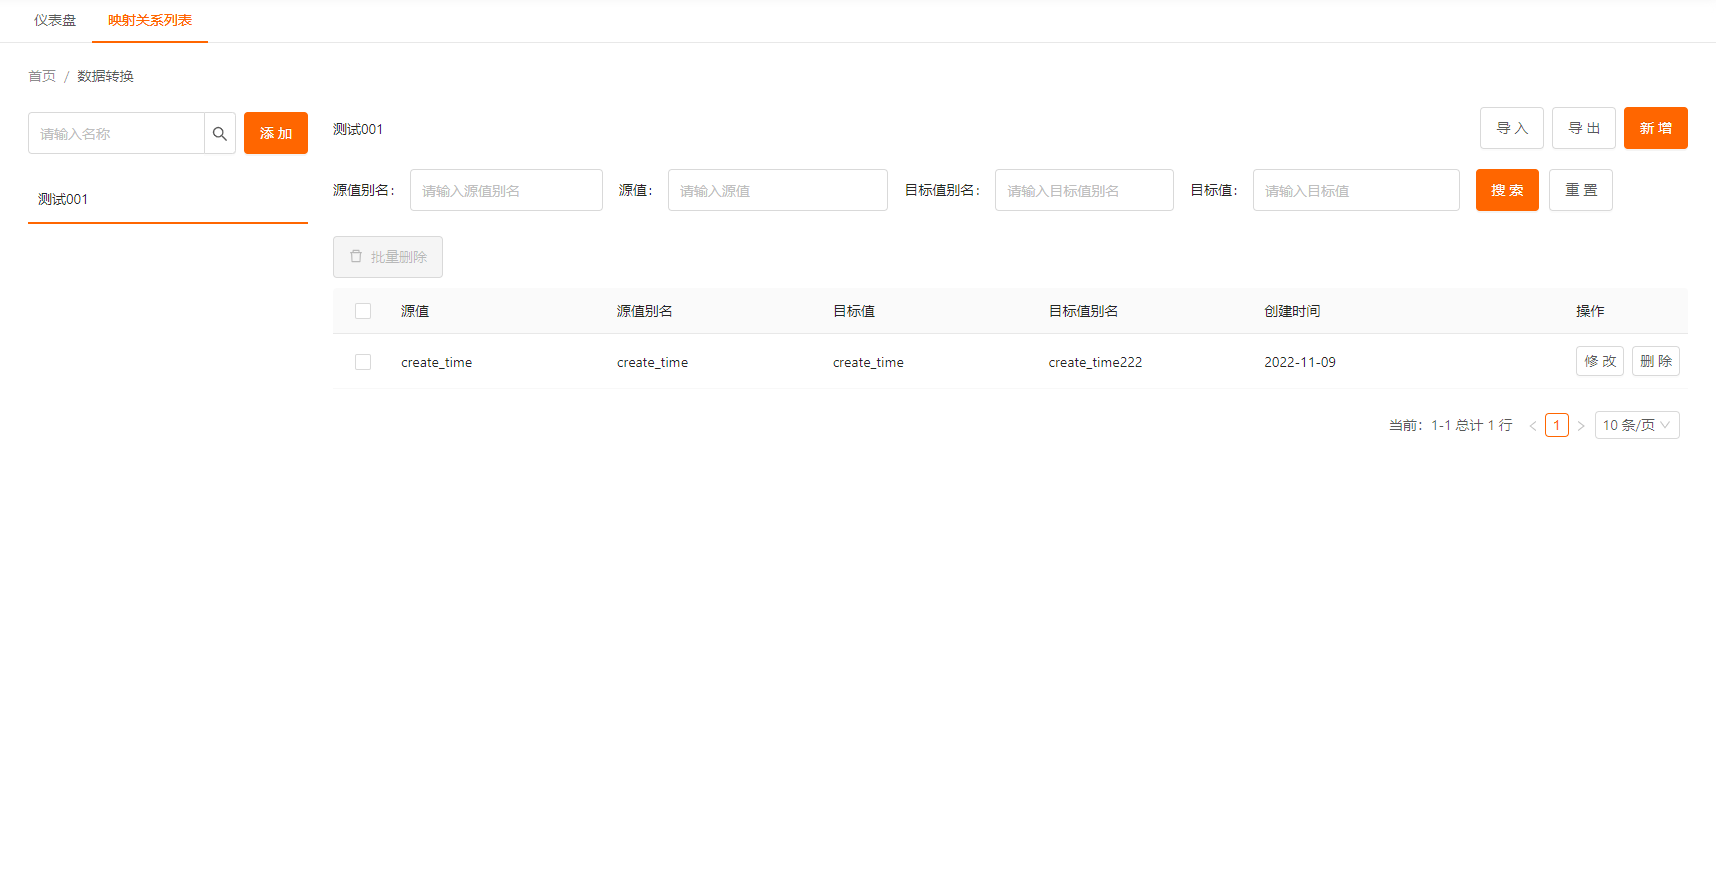Go to previous page arrow
The image size is (1716, 885).
(x=1532, y=426)
